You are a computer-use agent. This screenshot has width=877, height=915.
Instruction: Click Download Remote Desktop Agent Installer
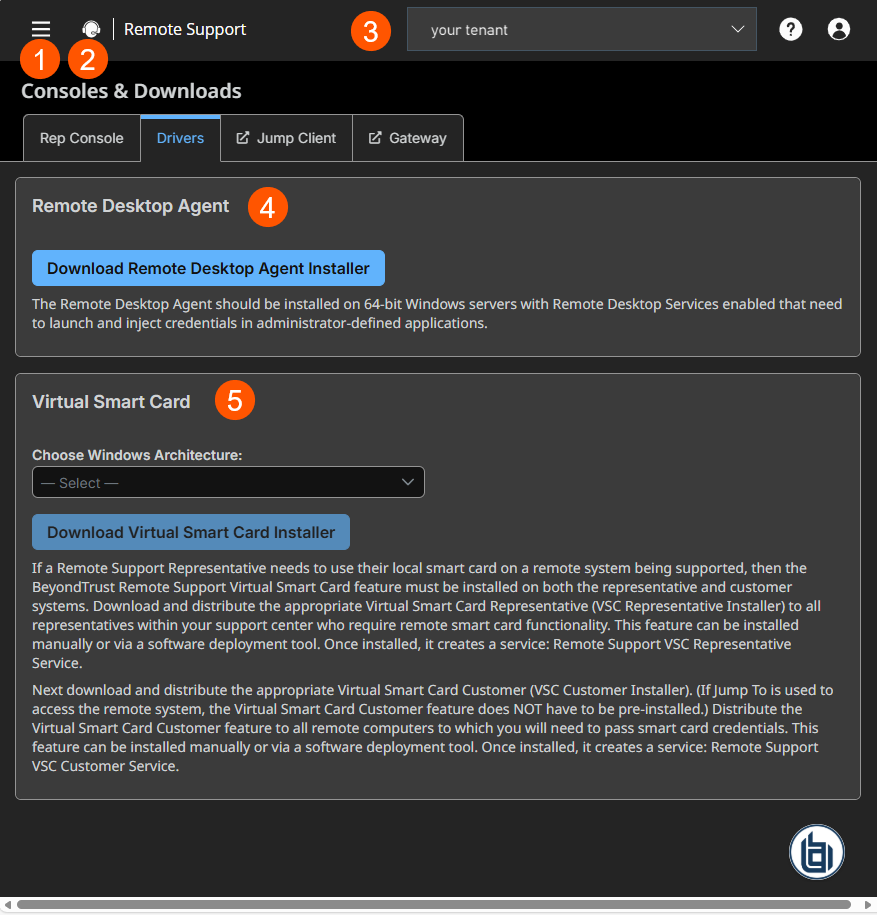[x=208, y=268]
